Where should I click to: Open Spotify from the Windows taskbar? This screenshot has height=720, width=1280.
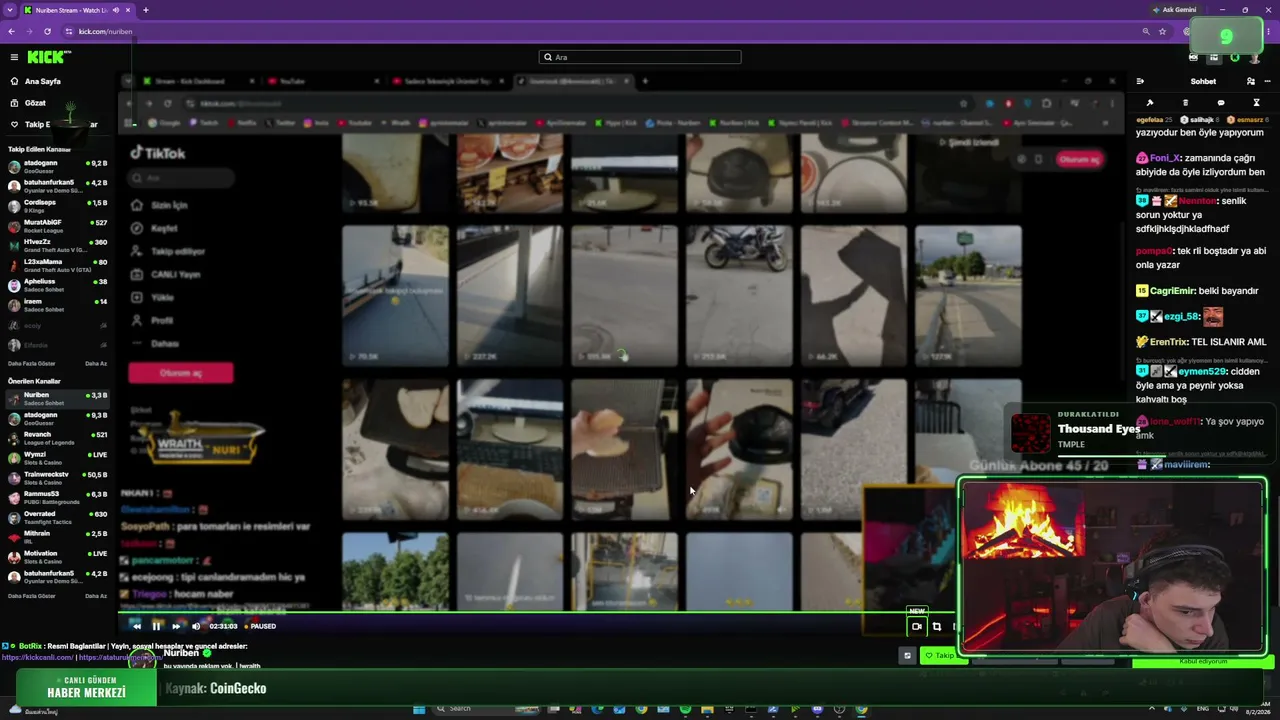coord(685,709)
